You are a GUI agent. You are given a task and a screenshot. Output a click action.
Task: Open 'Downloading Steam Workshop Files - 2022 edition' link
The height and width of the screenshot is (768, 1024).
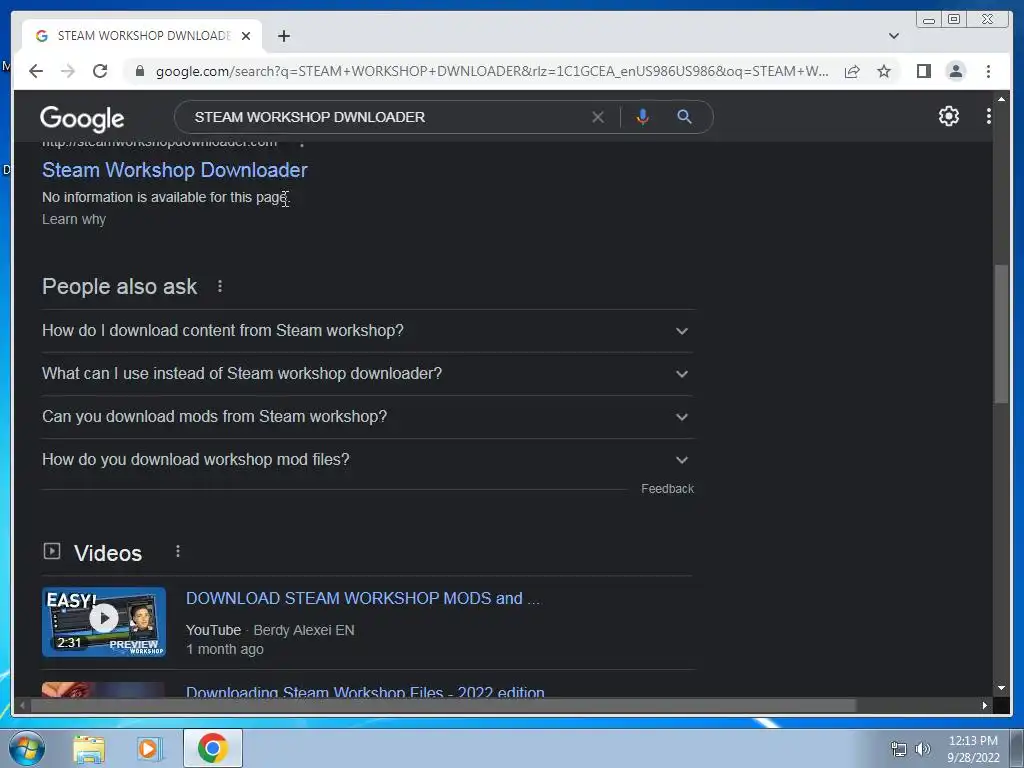(x=365, y=692)
